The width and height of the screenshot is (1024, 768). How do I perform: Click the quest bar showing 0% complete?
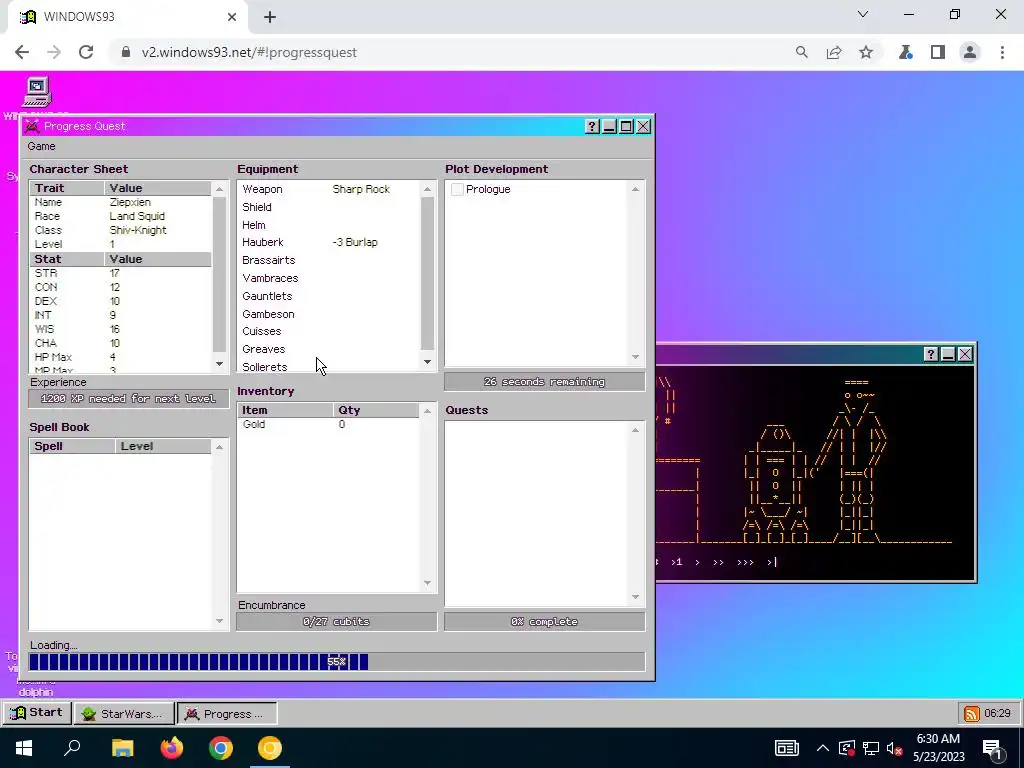pos(545,622)
